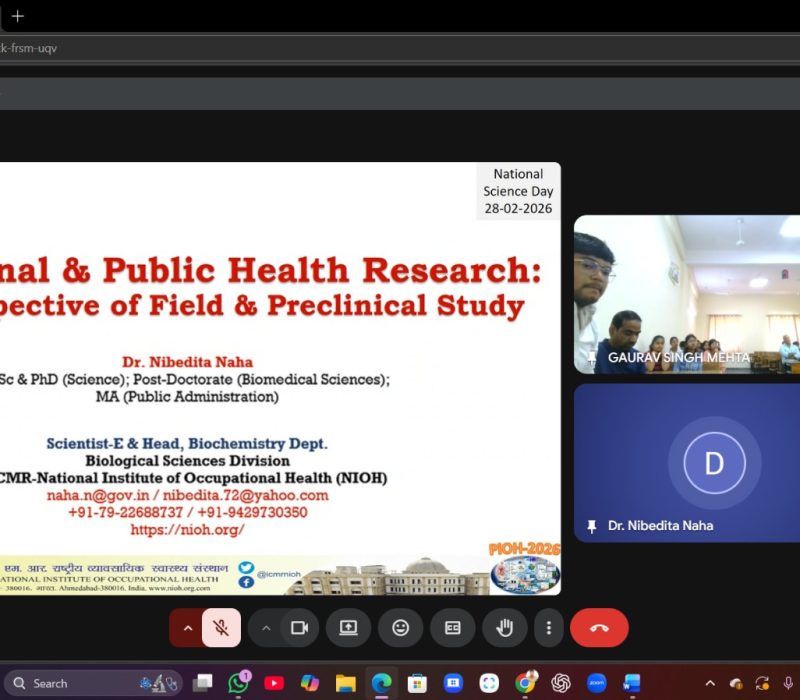This screenshot has width=800, height=700.
Task: Unmute the microphone in the call
Action: point(221,628)
